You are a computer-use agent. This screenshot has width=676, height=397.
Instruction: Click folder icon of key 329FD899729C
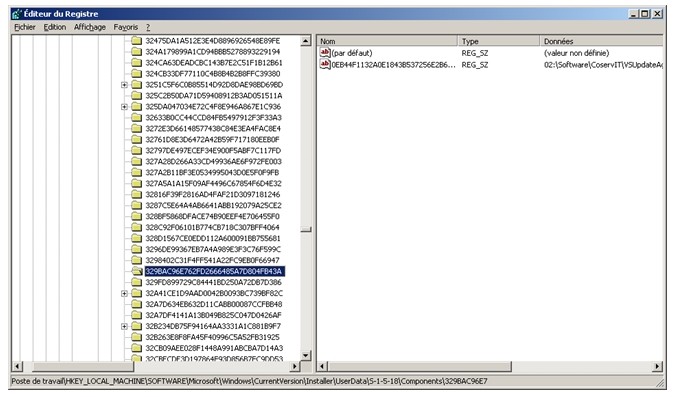pyautogui.click(x=137, y=282)
